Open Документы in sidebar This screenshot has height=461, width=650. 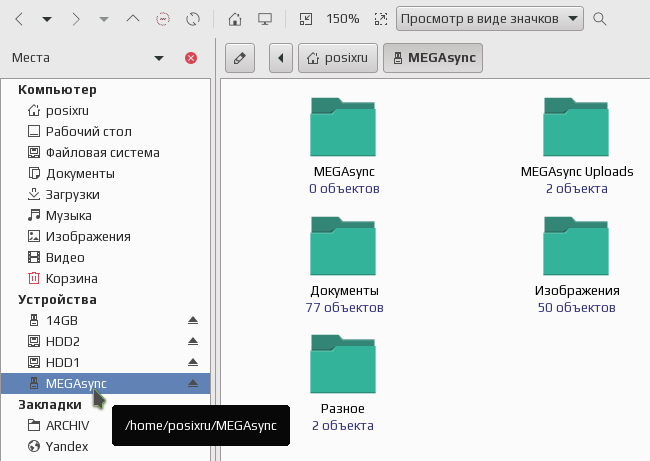pyautogui.click(x=106, y=173)
